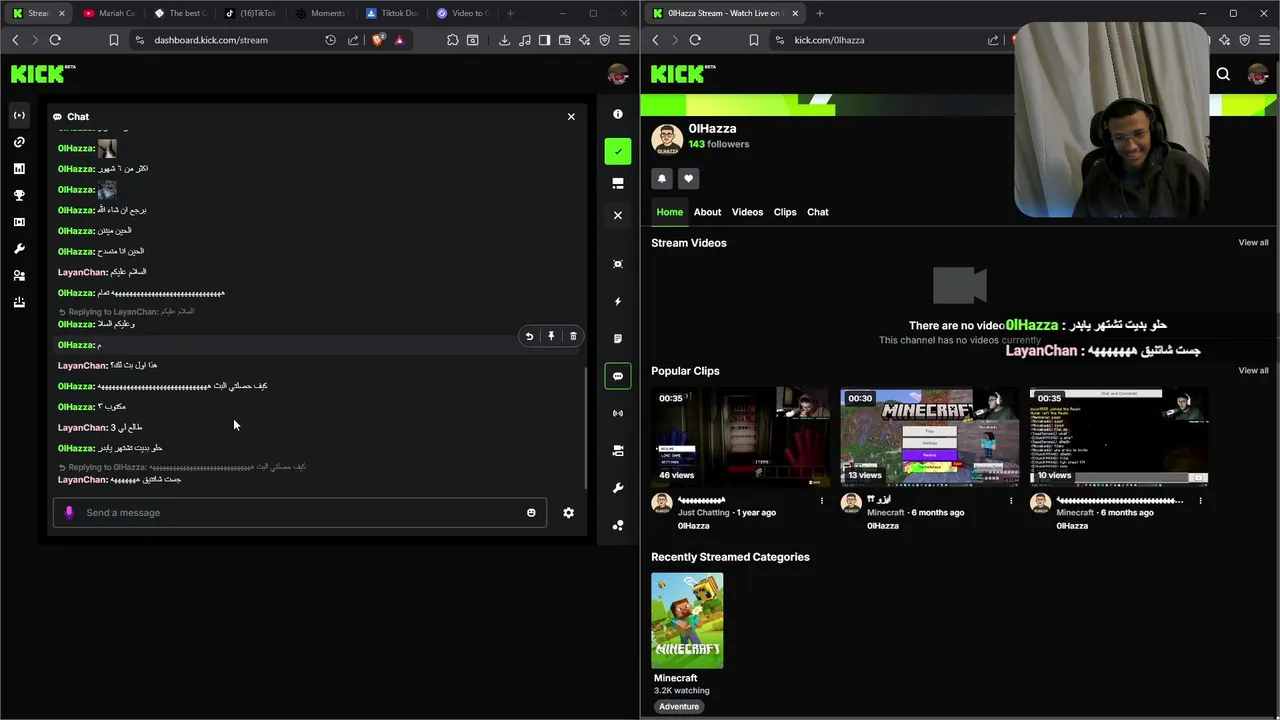Open options menu on Just Chatting clip
1280x720 pixels.
(822, 501)
